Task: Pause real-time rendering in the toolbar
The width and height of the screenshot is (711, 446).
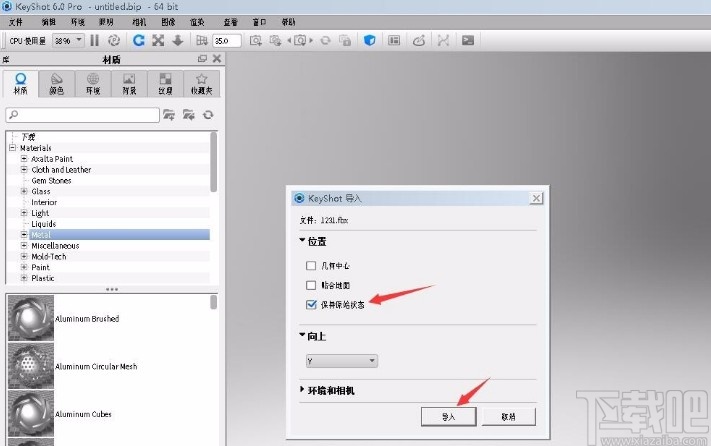Action: (94, 40)
